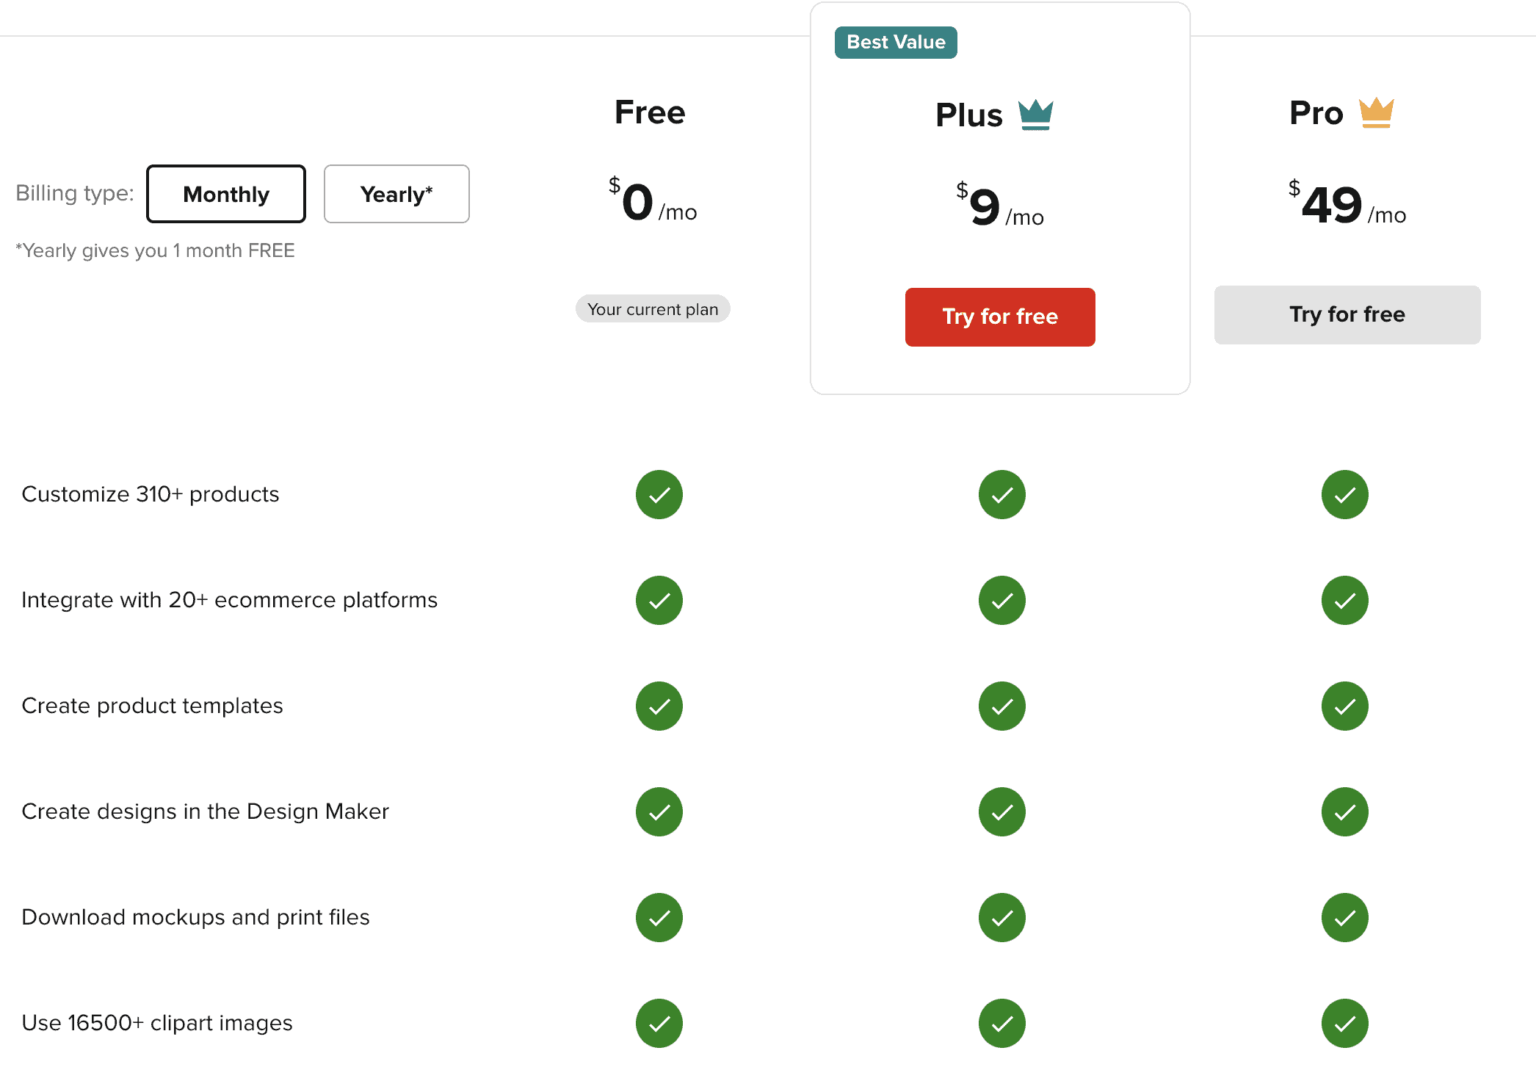Click Plus plan checkmark for Download mockups row
Screen dimensions: 1536x1067
pyautogui.click(x=1002, y=918)
